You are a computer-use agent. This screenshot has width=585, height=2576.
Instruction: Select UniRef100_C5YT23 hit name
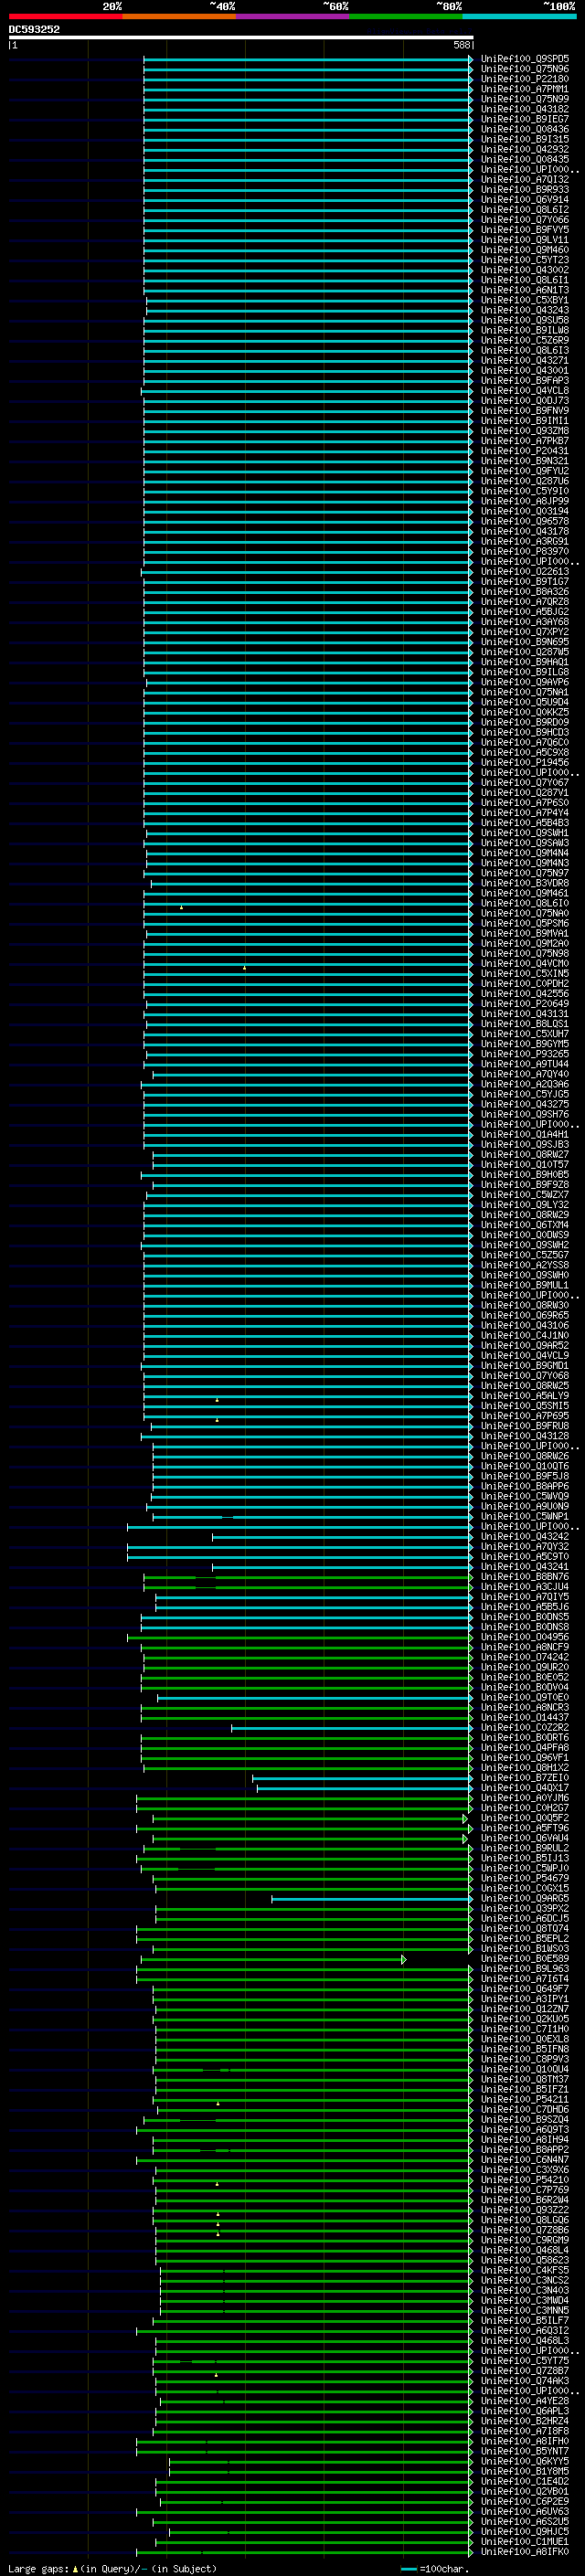525,260
